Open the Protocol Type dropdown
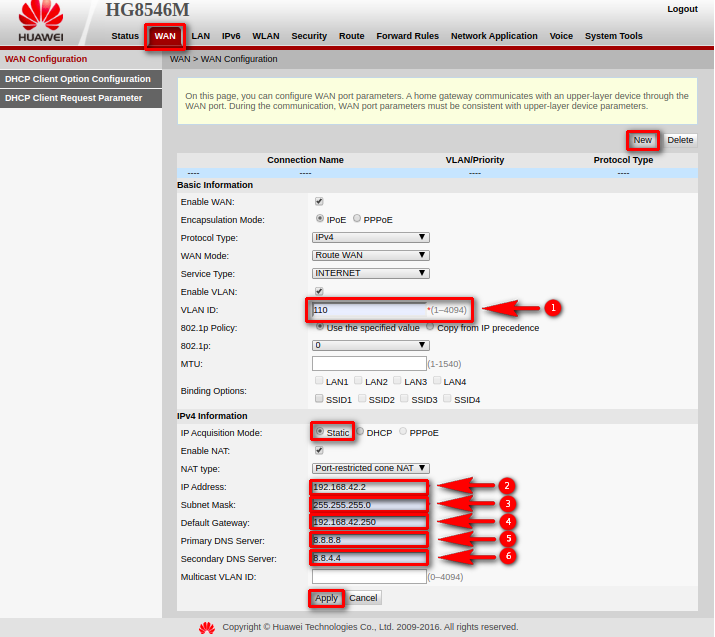Viewport: 715px width, 637px height. [x=371, y=237]
